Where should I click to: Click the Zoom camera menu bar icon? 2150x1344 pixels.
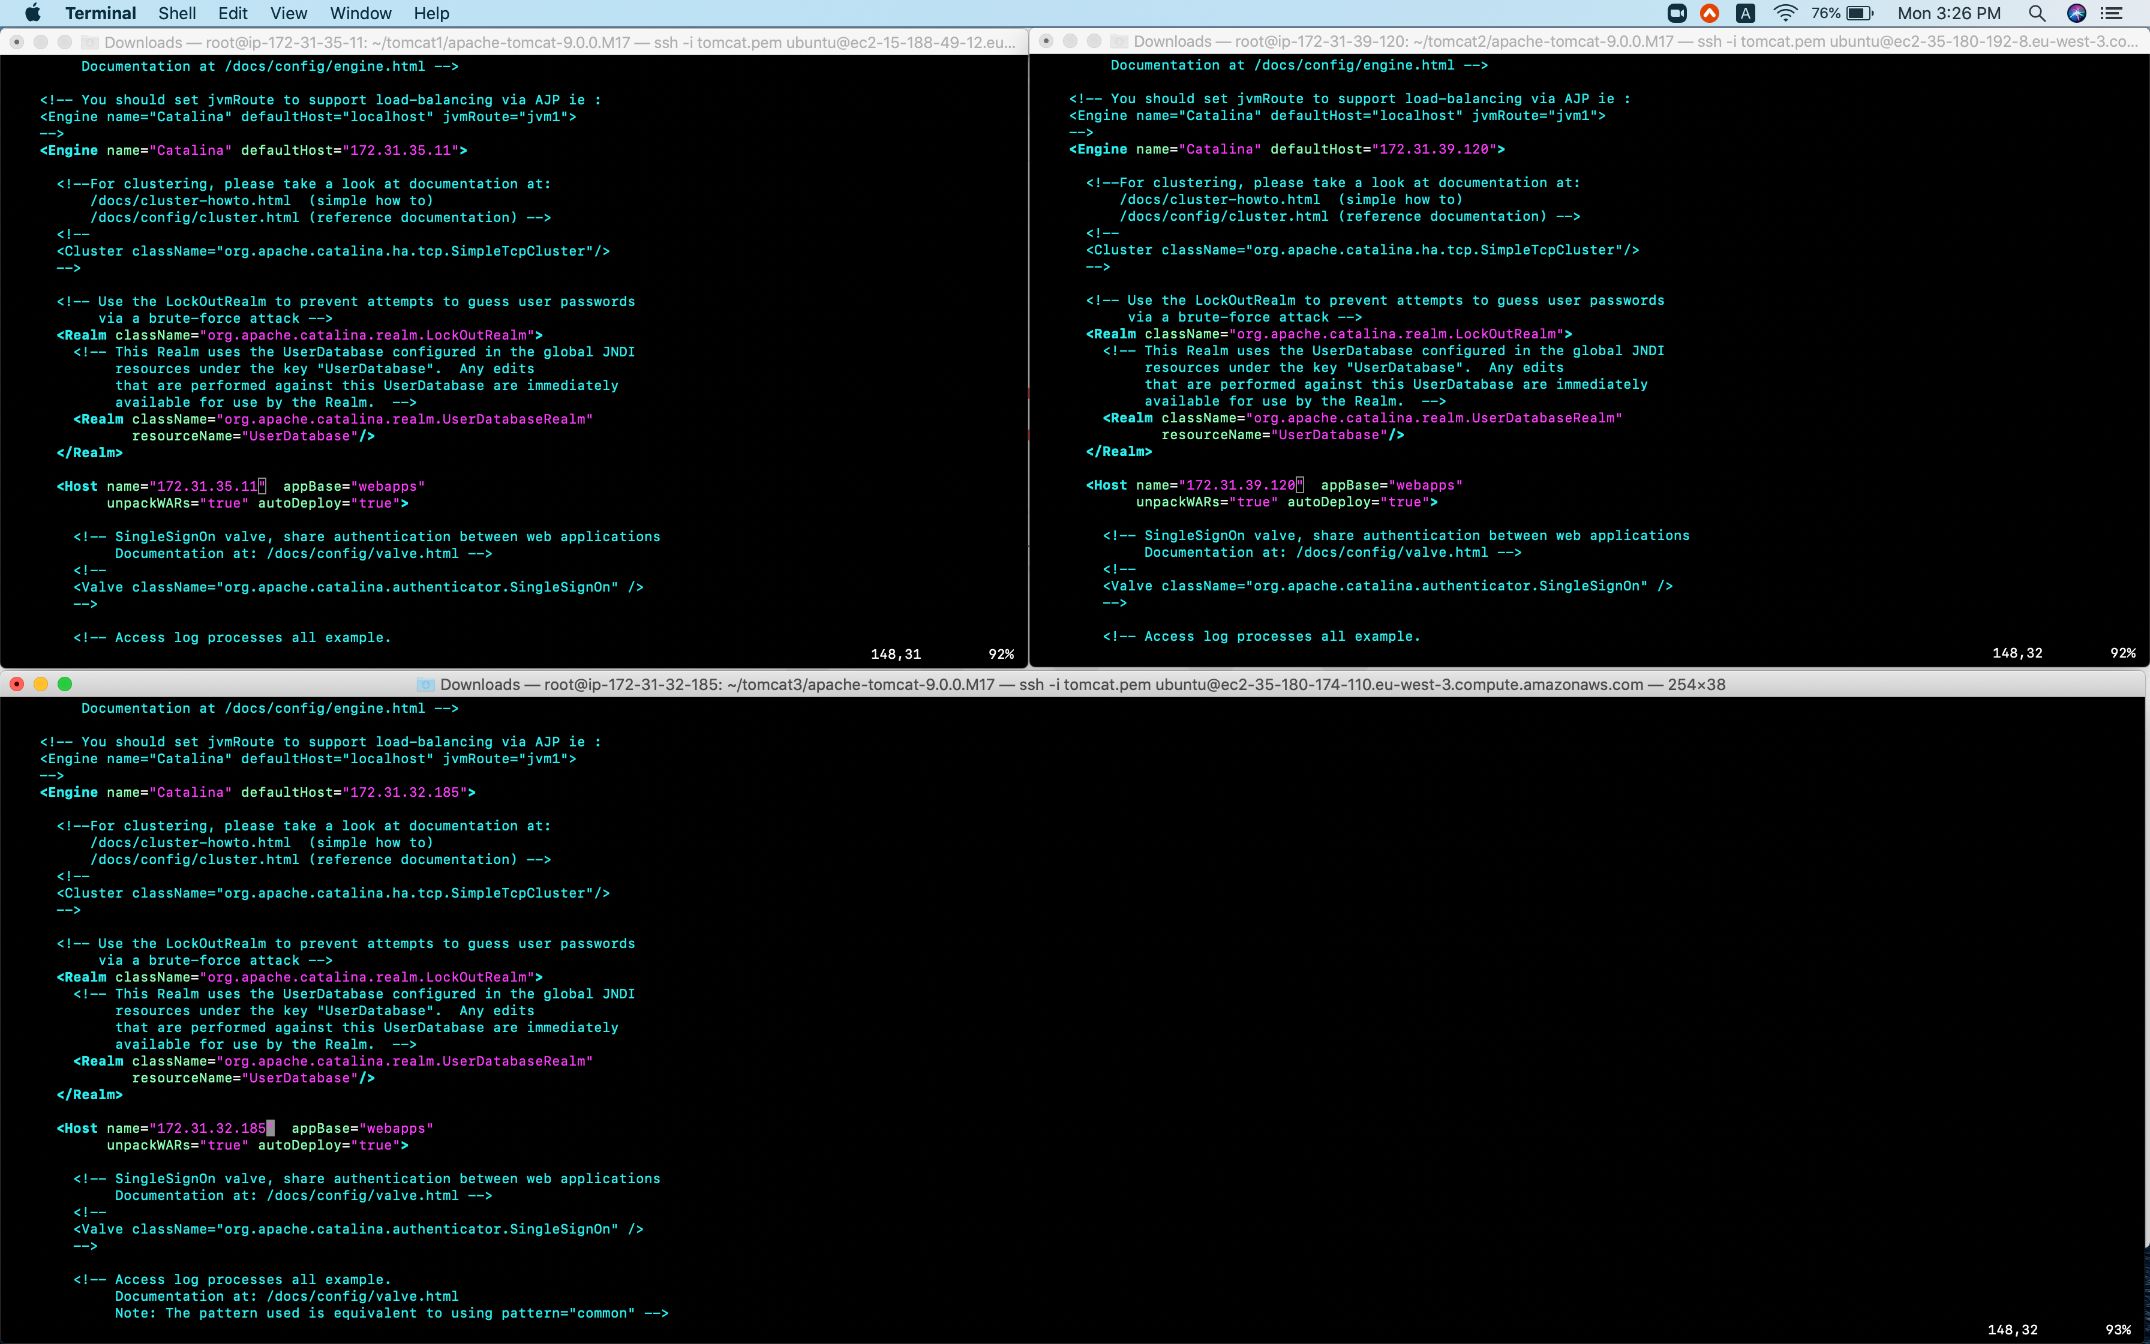point(1677,13)
